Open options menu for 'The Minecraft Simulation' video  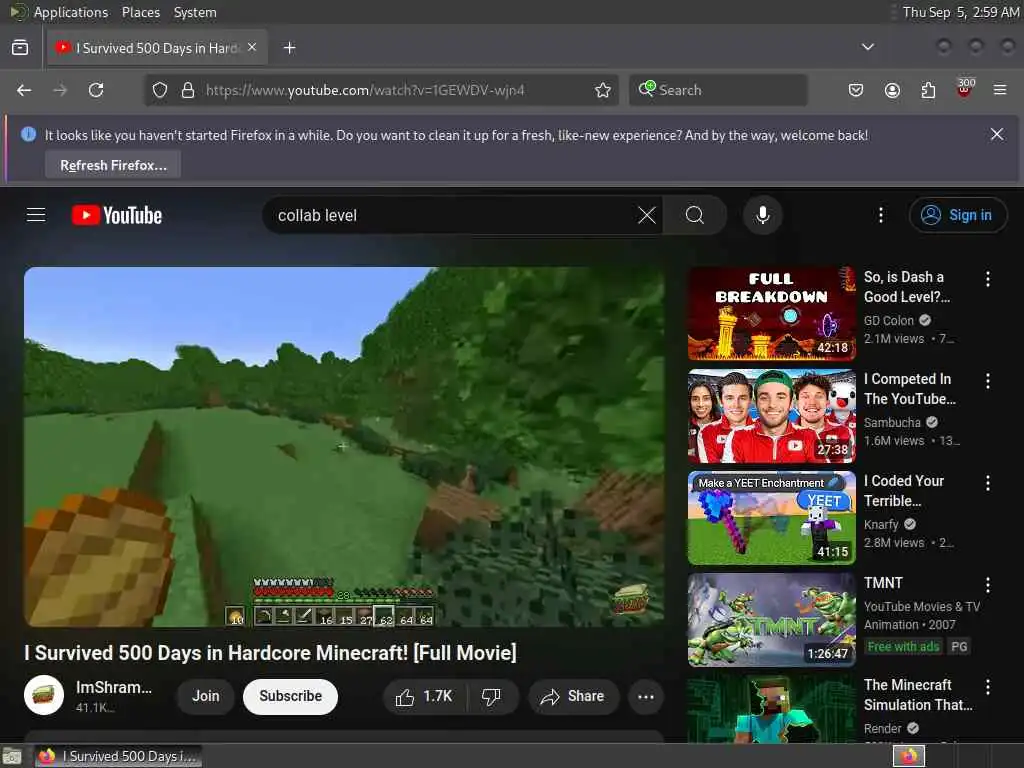(x=988, y=687)
